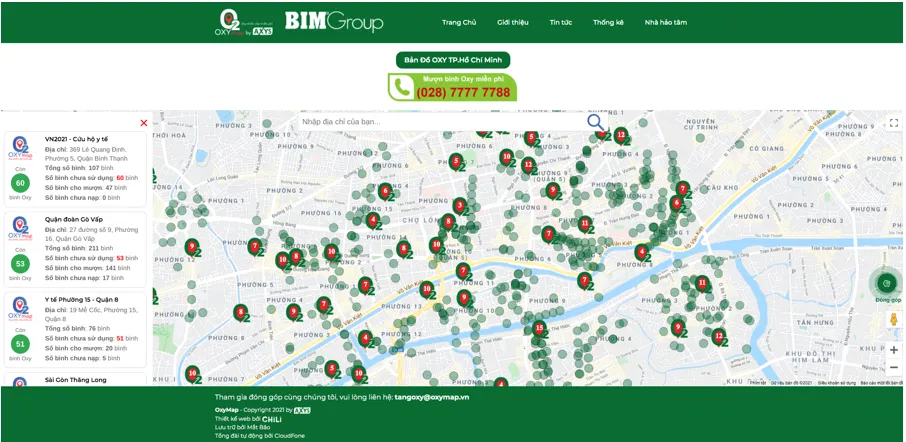
Task: Click the OXY map logo in header
Action: point(243,22)
